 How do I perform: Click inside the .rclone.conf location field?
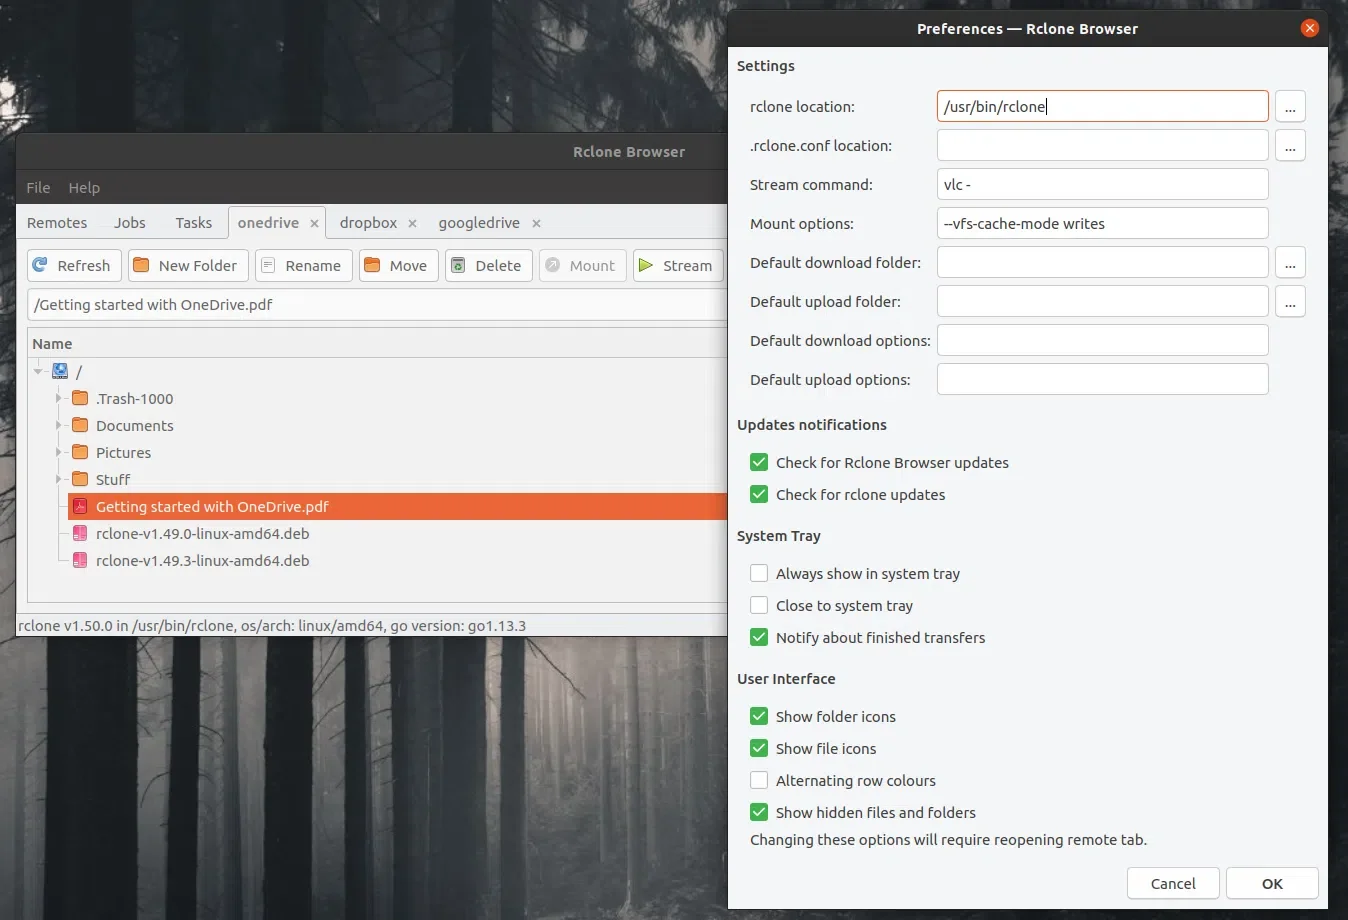(1100, 145)
